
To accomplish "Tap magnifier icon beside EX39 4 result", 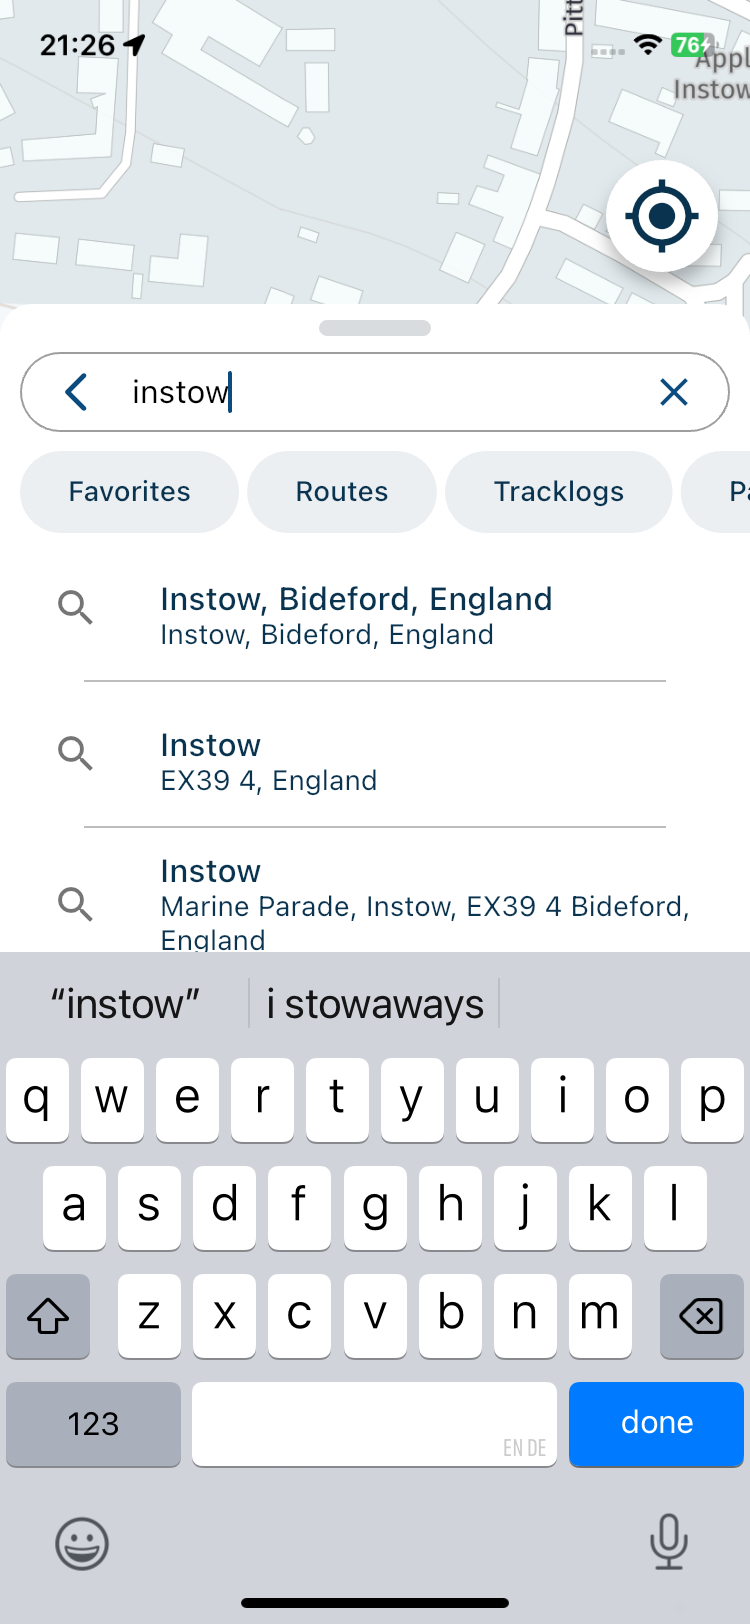I will click(75, 753).
